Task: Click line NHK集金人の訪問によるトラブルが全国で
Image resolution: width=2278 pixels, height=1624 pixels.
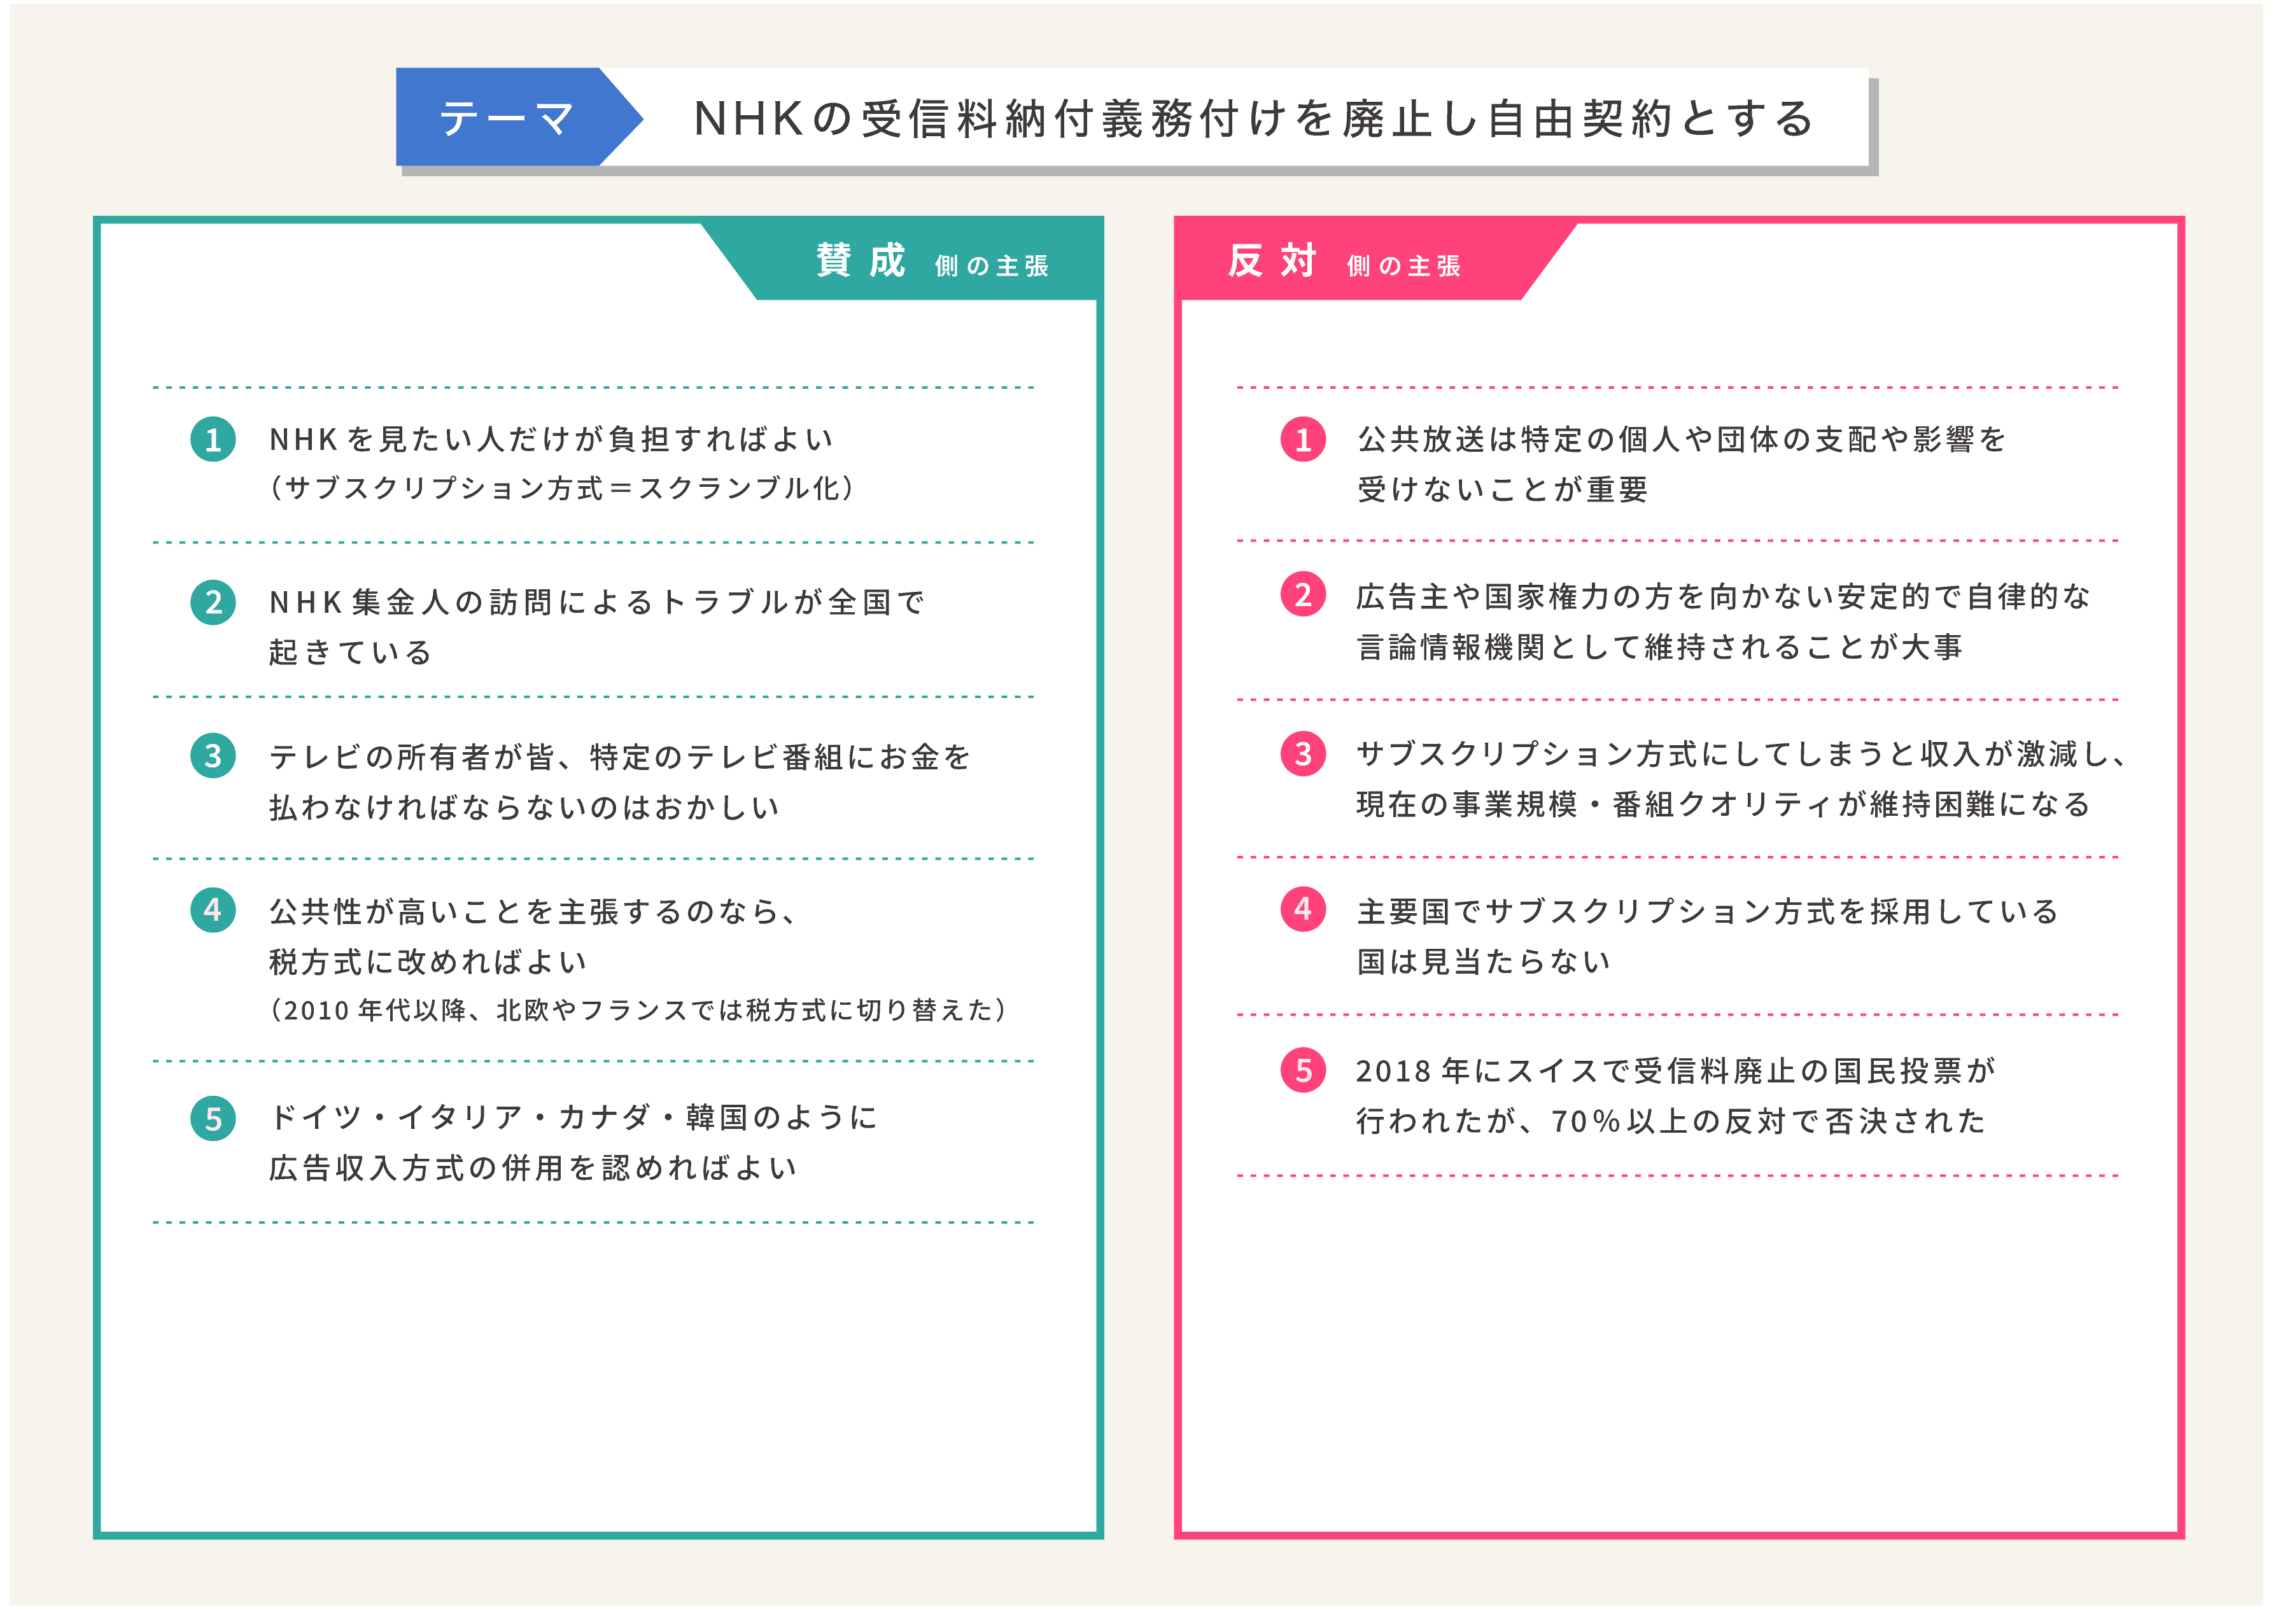Action: pos(597,602)
